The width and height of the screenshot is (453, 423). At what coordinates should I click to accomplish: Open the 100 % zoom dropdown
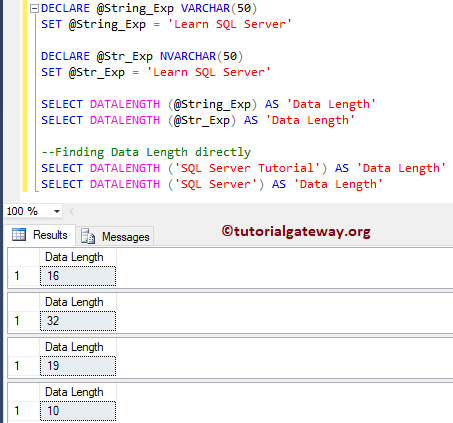tap(57, 211)
